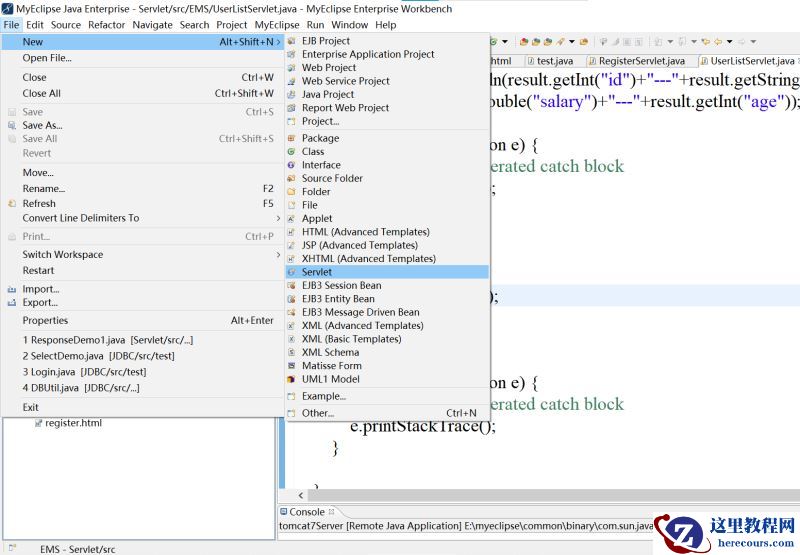
Task: Select Example... in the New submenu
Action: click(x=387, y=396)
